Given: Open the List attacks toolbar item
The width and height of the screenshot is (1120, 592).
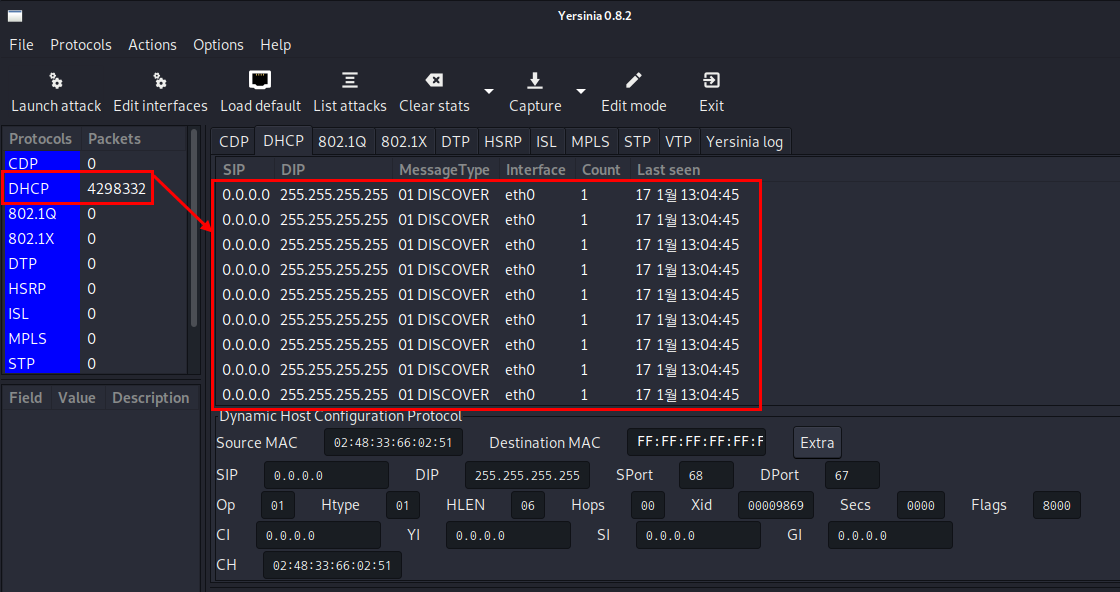Looking at the screenshot, I should [x=349, y=93].
